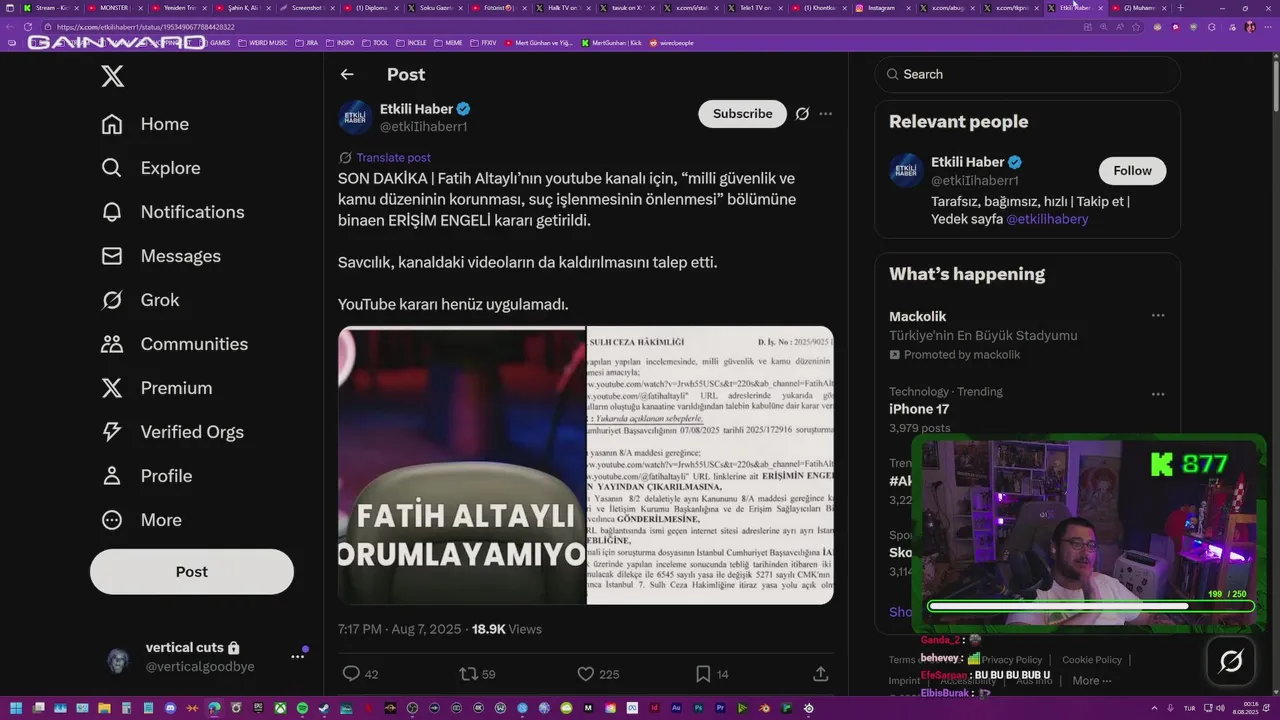
Task: Switch to the Screenshot browser tab
Action: (305, 8)
